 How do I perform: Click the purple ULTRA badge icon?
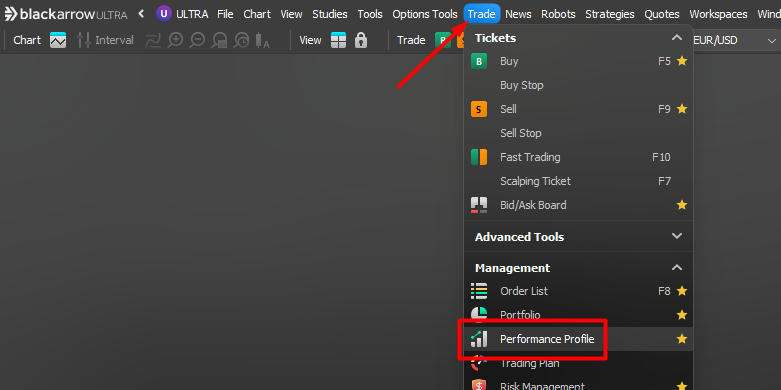[163, 14]
